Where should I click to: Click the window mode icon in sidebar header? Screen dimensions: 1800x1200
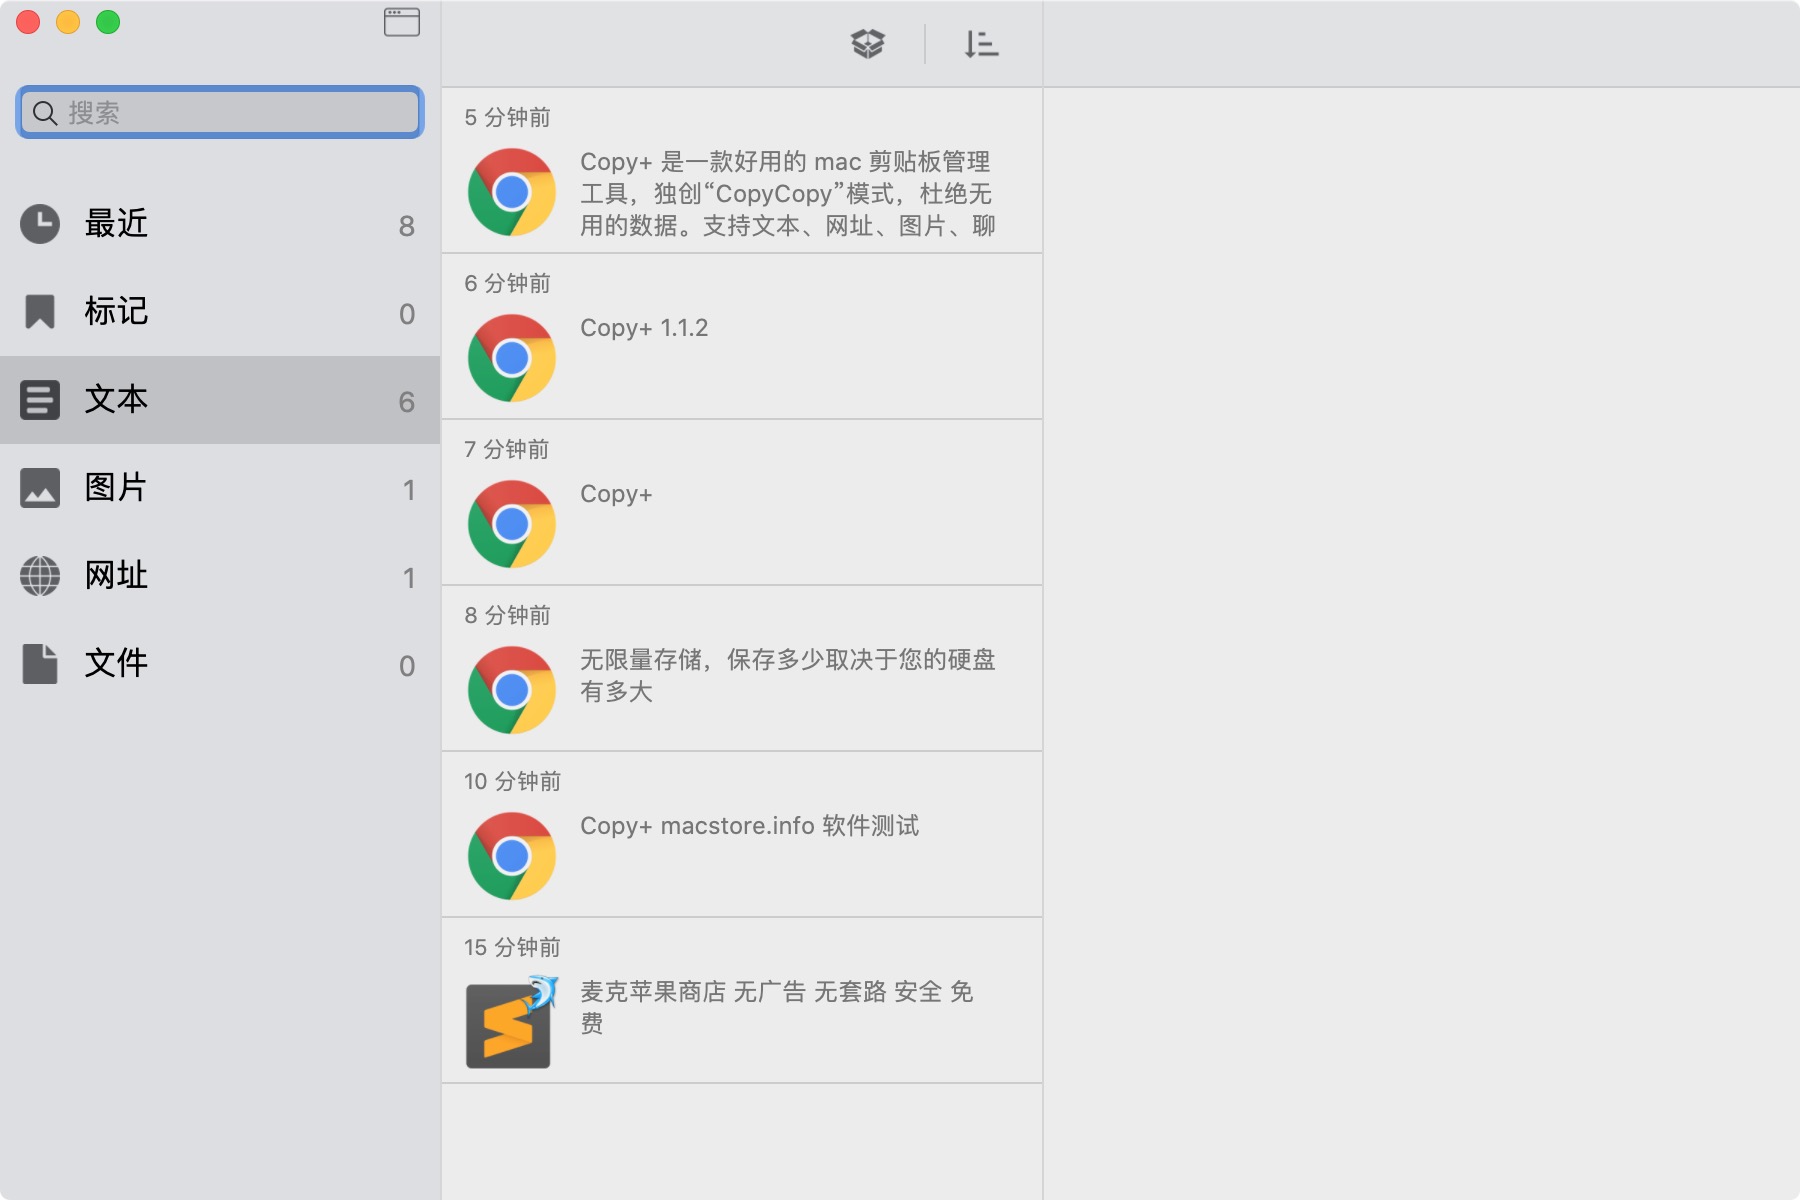(x=401, y=22)
